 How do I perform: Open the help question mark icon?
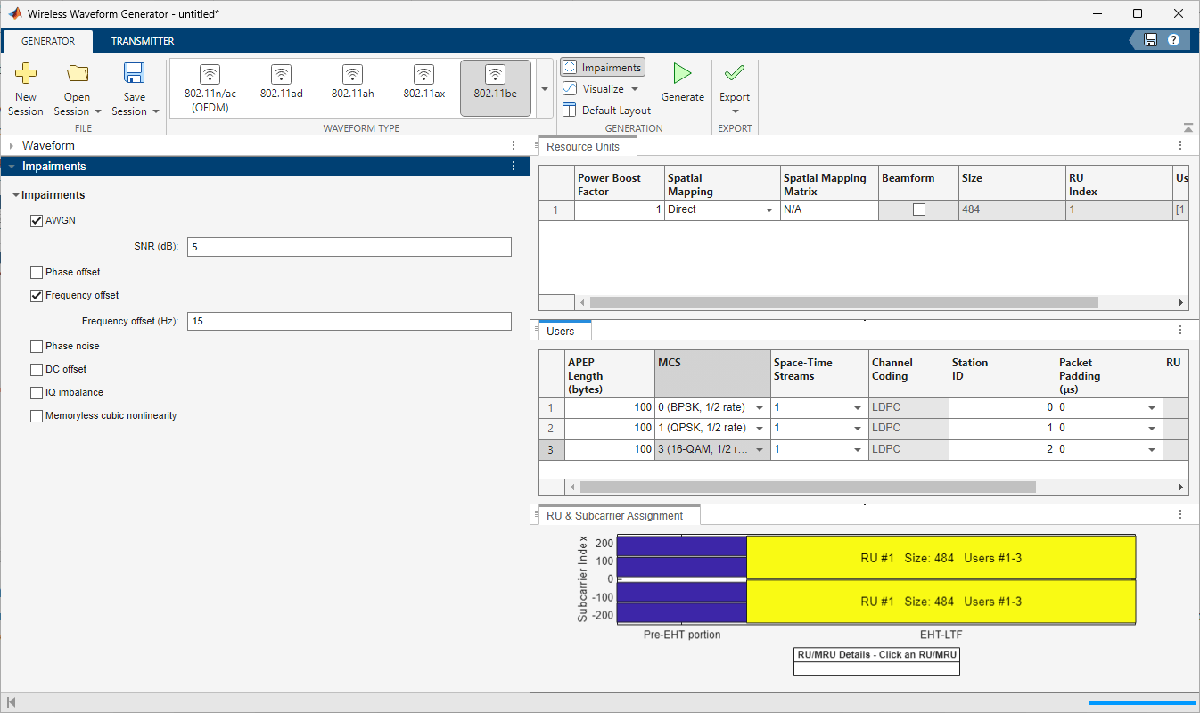click(1173, 40)
